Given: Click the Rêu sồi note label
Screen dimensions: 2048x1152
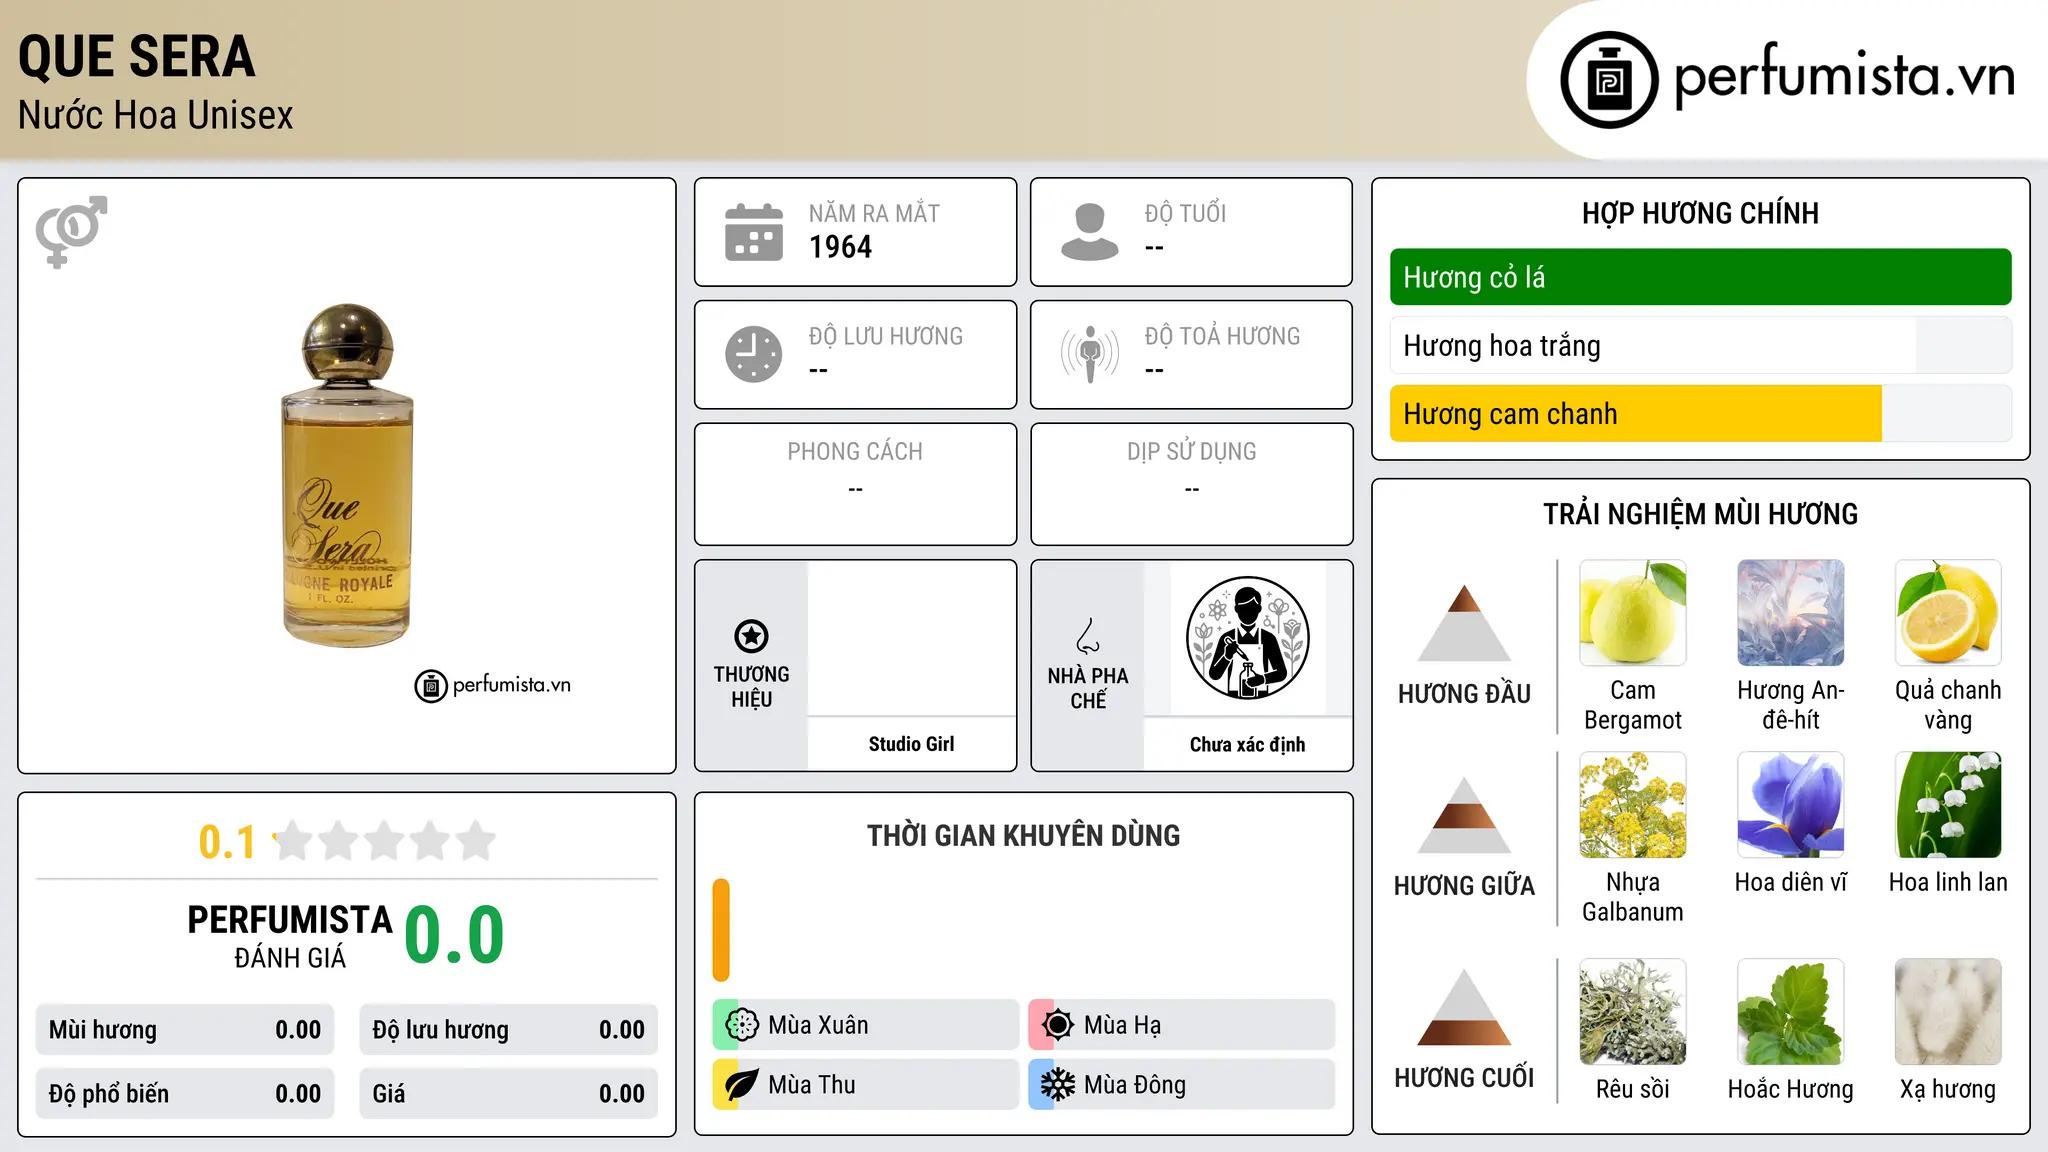Looking at the screenshot, I should point(1633,1089).
